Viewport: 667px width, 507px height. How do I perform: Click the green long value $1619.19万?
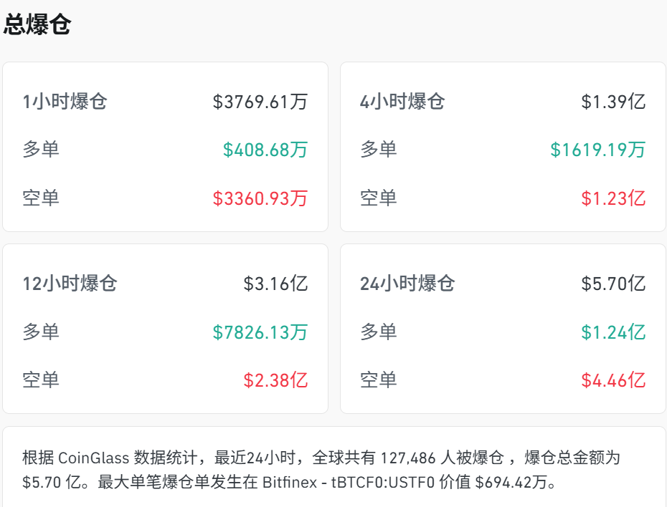(x=597, y=149)
